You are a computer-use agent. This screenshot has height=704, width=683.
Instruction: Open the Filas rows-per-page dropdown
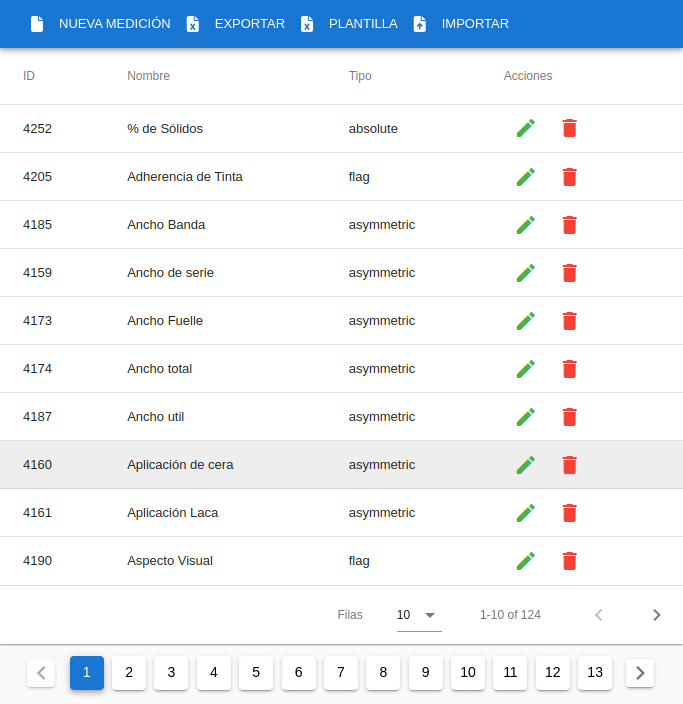[419, 615]
